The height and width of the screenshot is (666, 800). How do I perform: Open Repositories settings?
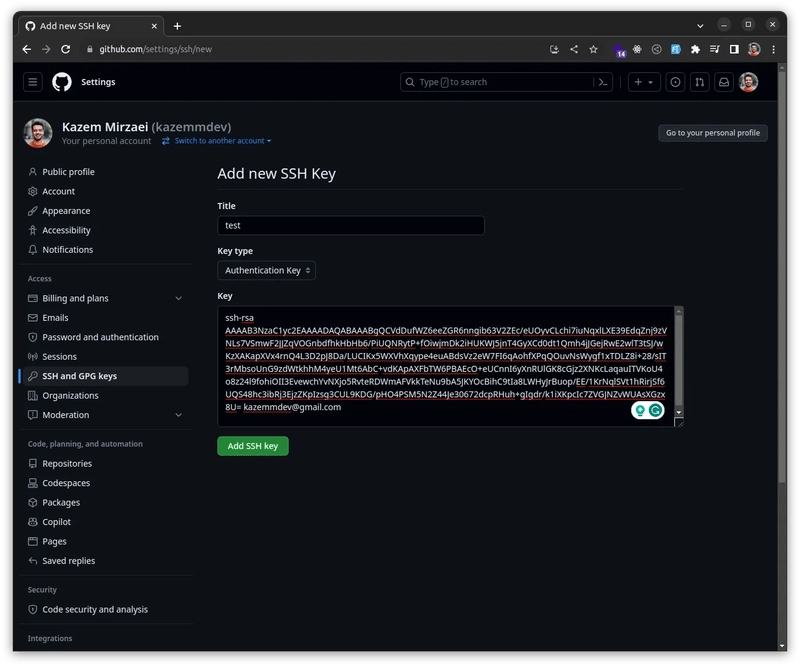tap(67, 464)
